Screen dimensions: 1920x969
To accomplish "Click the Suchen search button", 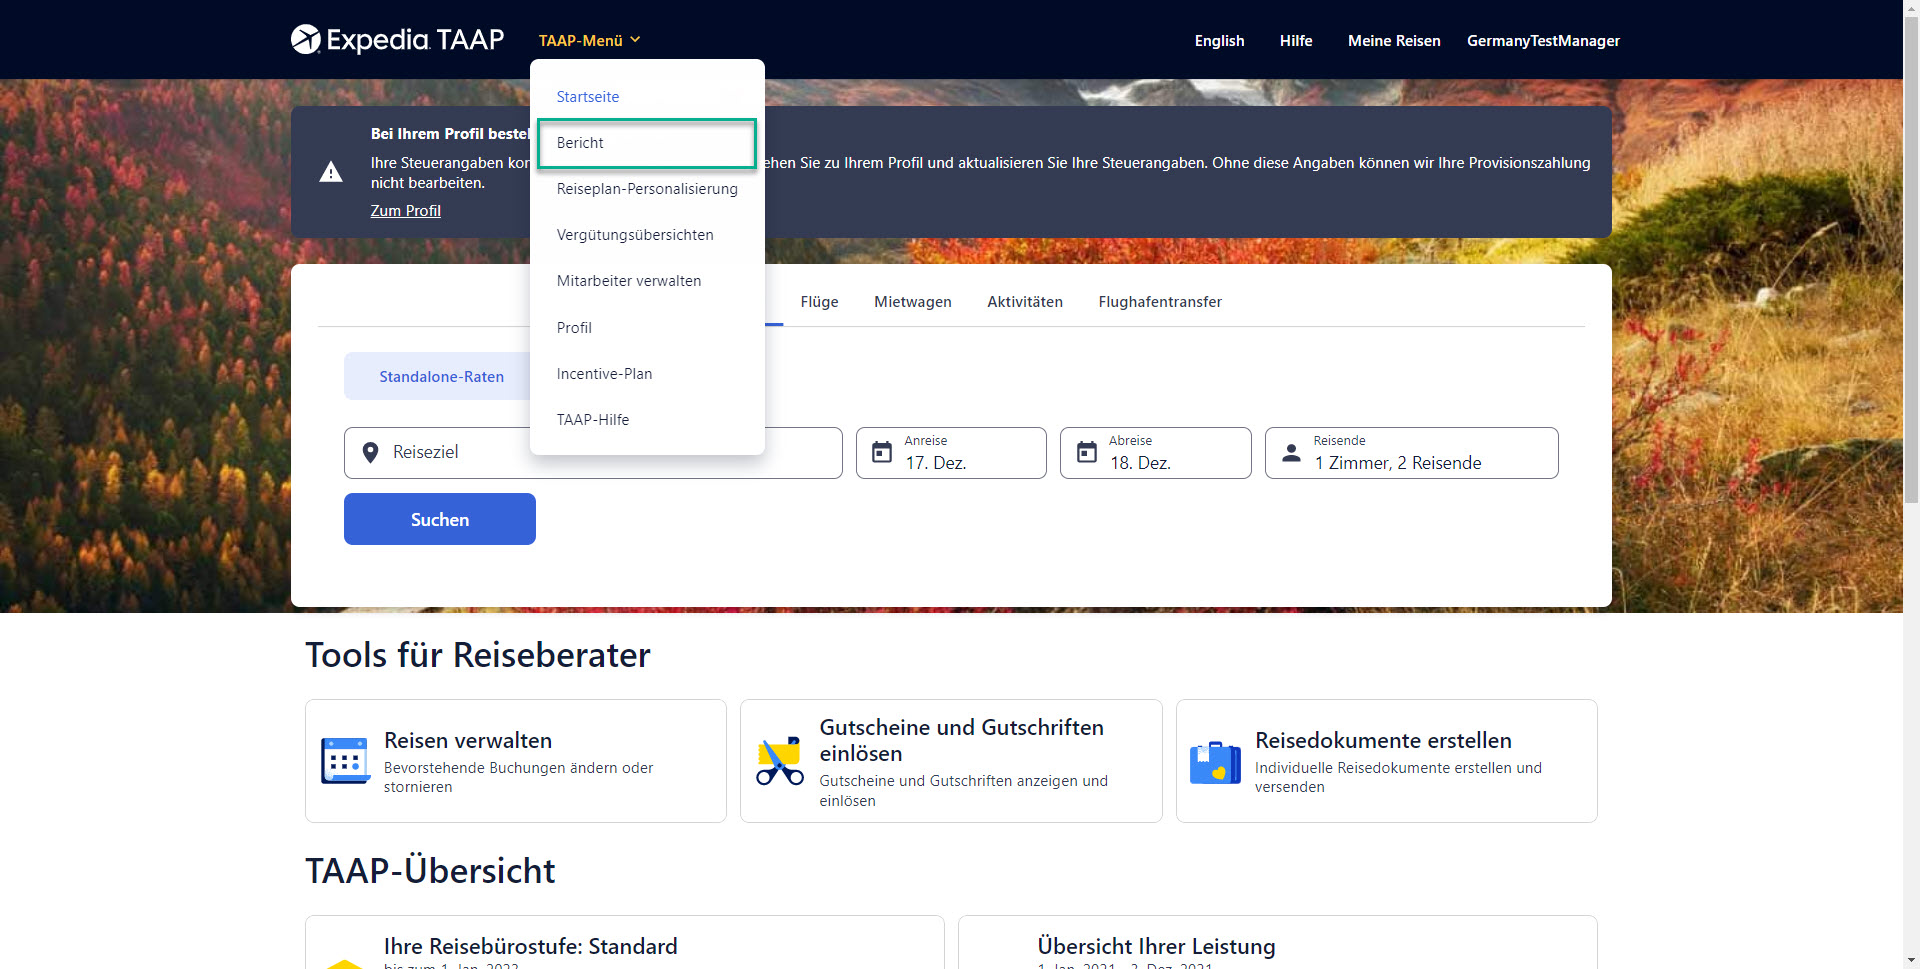I will point(440,519).
